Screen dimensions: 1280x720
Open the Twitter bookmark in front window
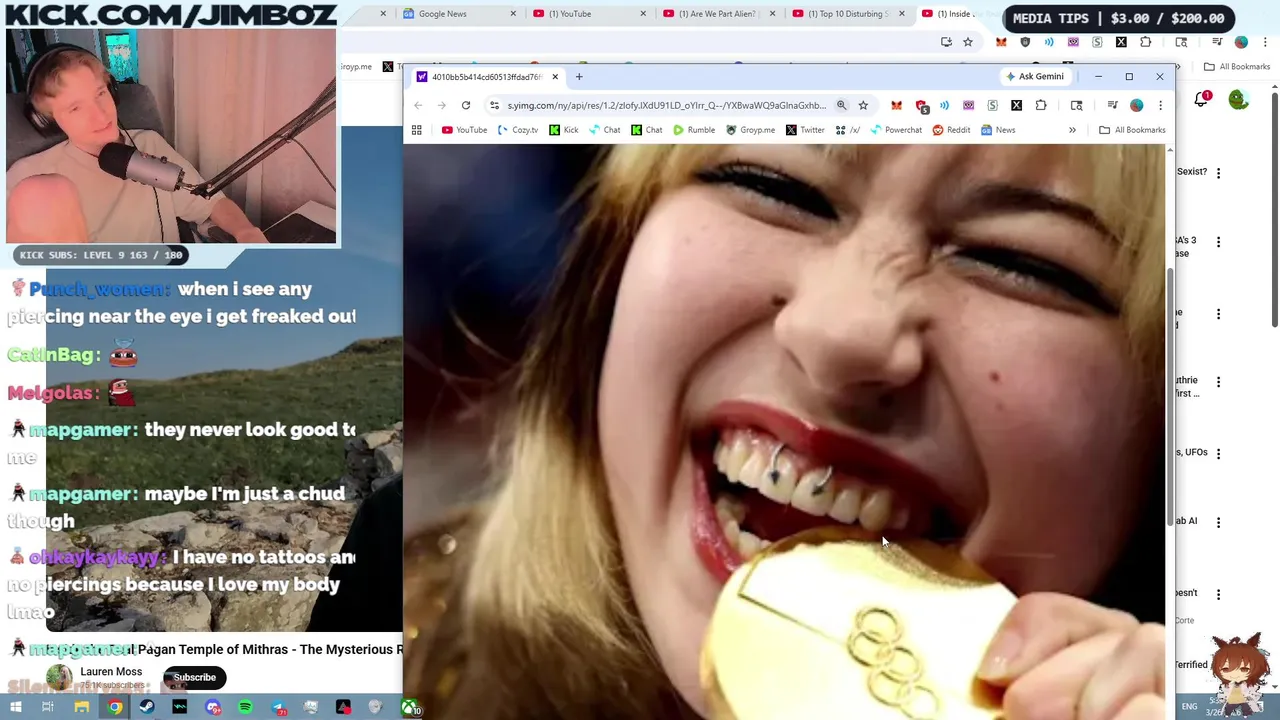point(805,130)
